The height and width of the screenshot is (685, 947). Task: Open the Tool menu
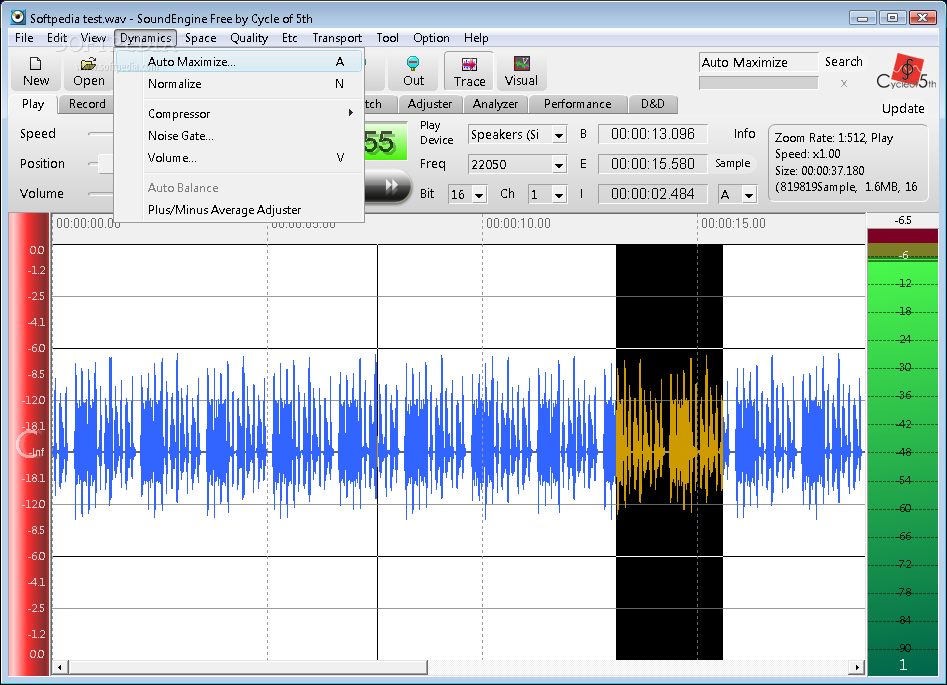click(387, 38)
